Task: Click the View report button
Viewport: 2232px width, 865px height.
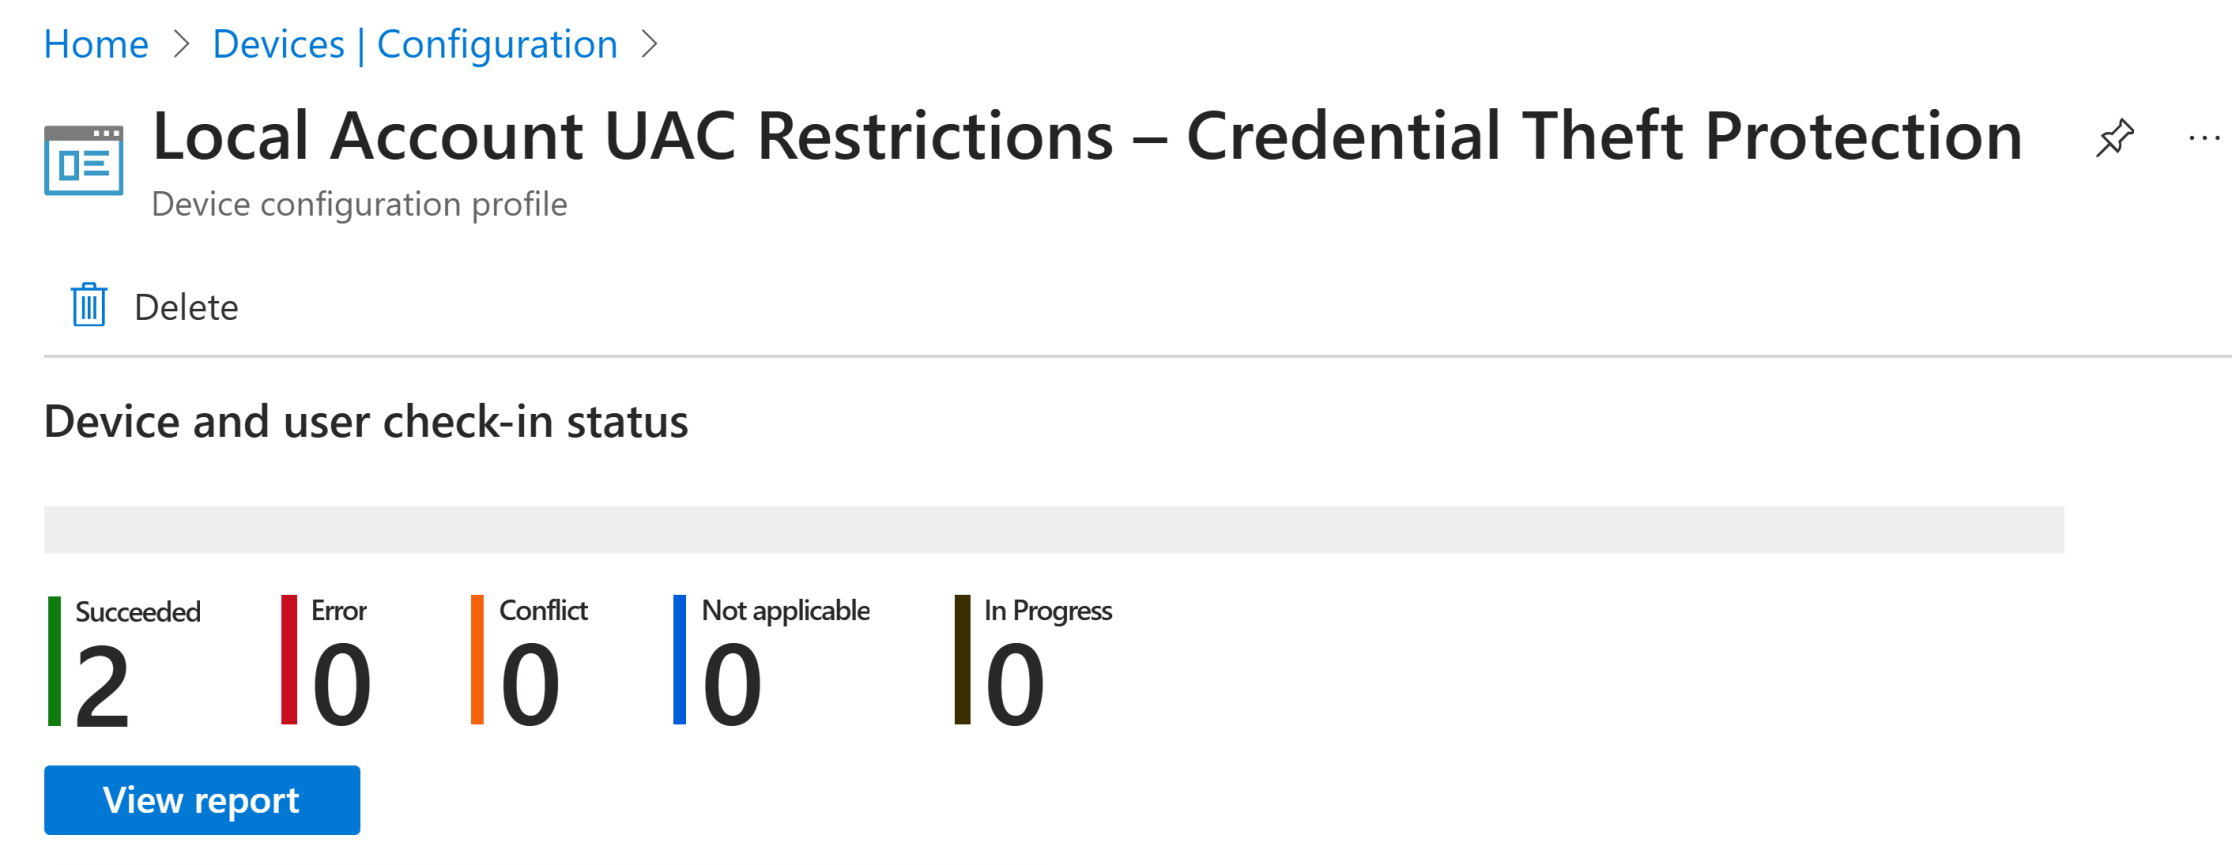Action: point(202,800)
